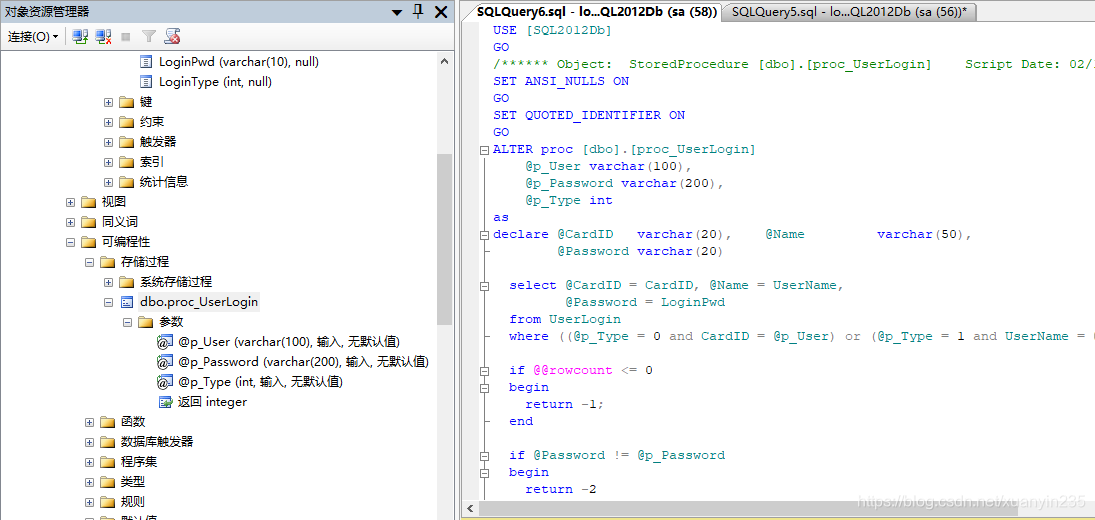The height and width of the screenshot is (520, 1095).
Task: Expand the 键 folder
Action: (108, 102)
